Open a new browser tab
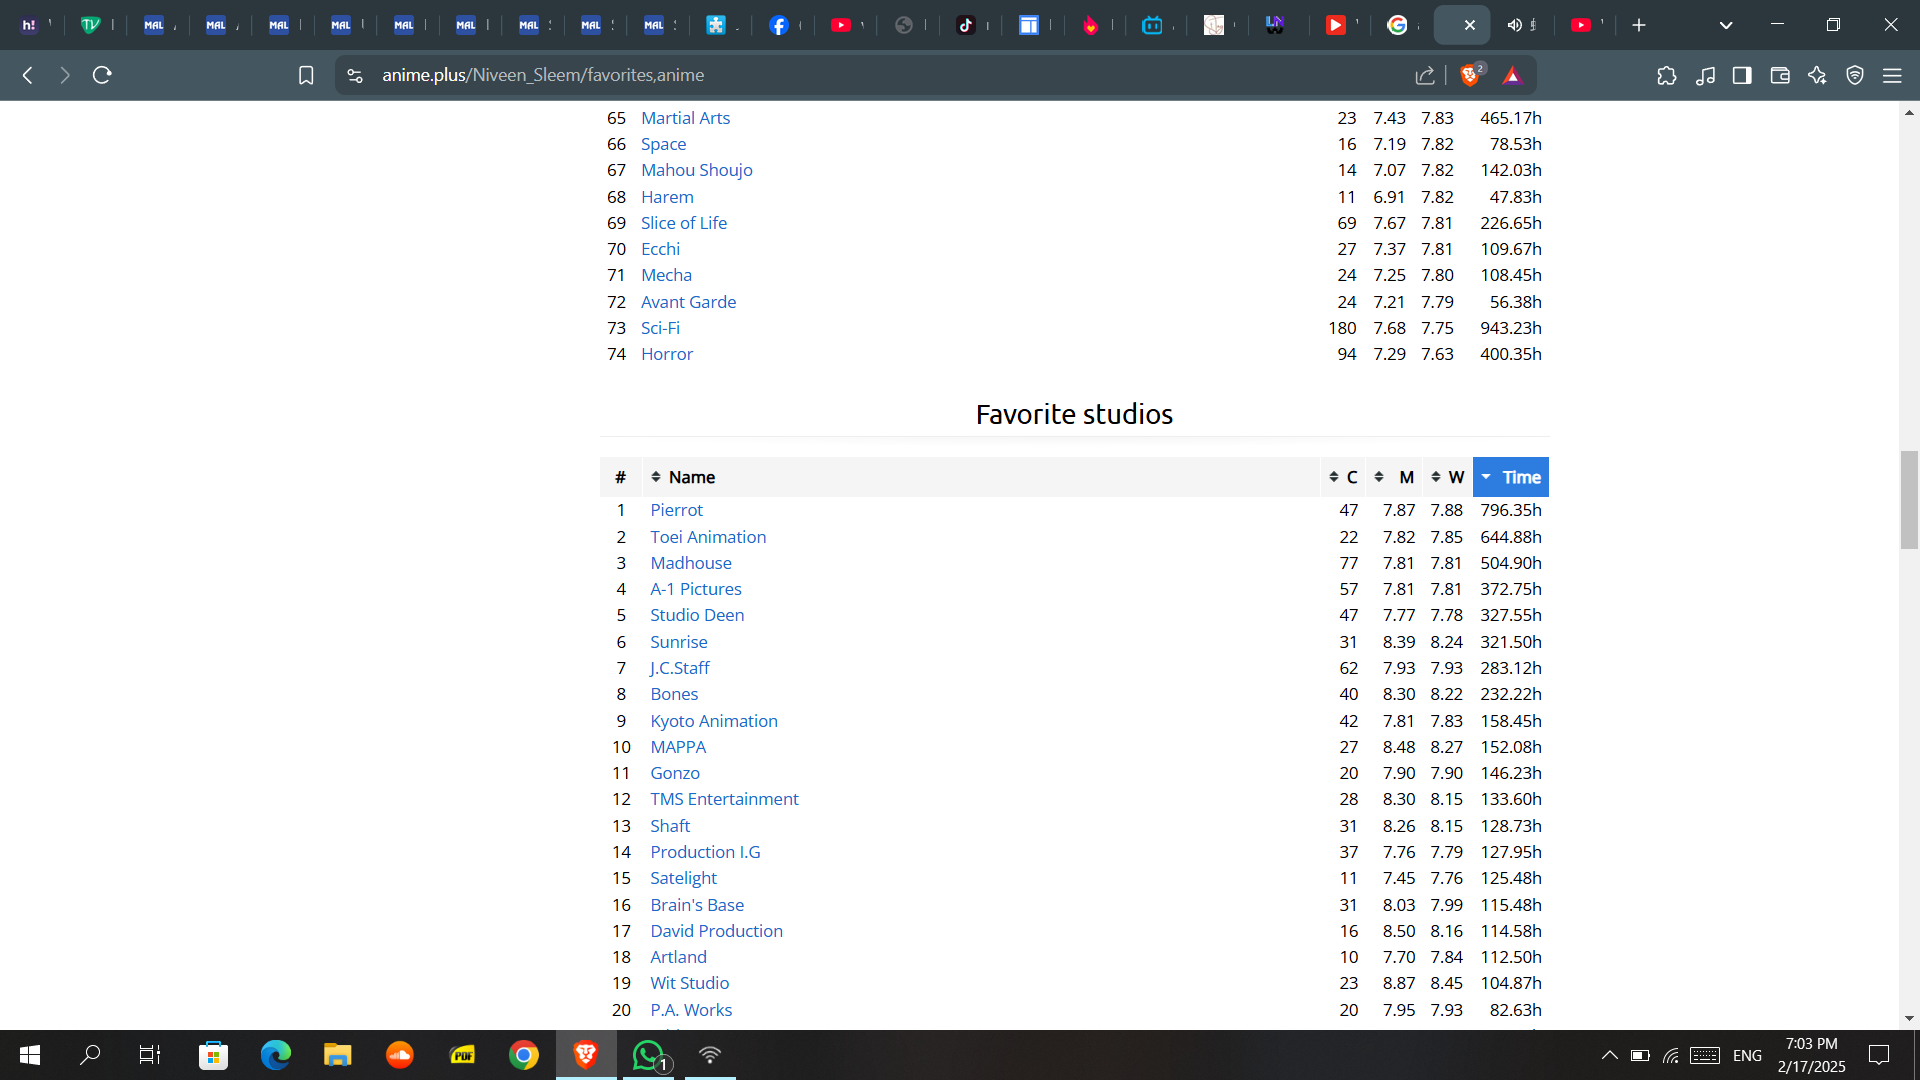This screenshot has height=1080, width=1920. click(1639, 25)
